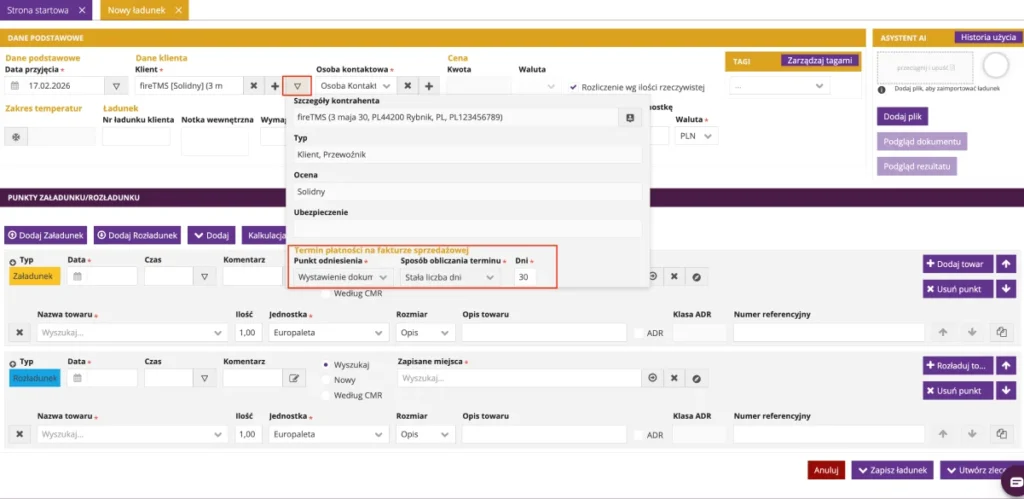1024x499 pixels.
Task: Click the circled-arrow icon after Rozładunek Zapisane miejsca
Action: pyautogui.click(x=652, y=378)
